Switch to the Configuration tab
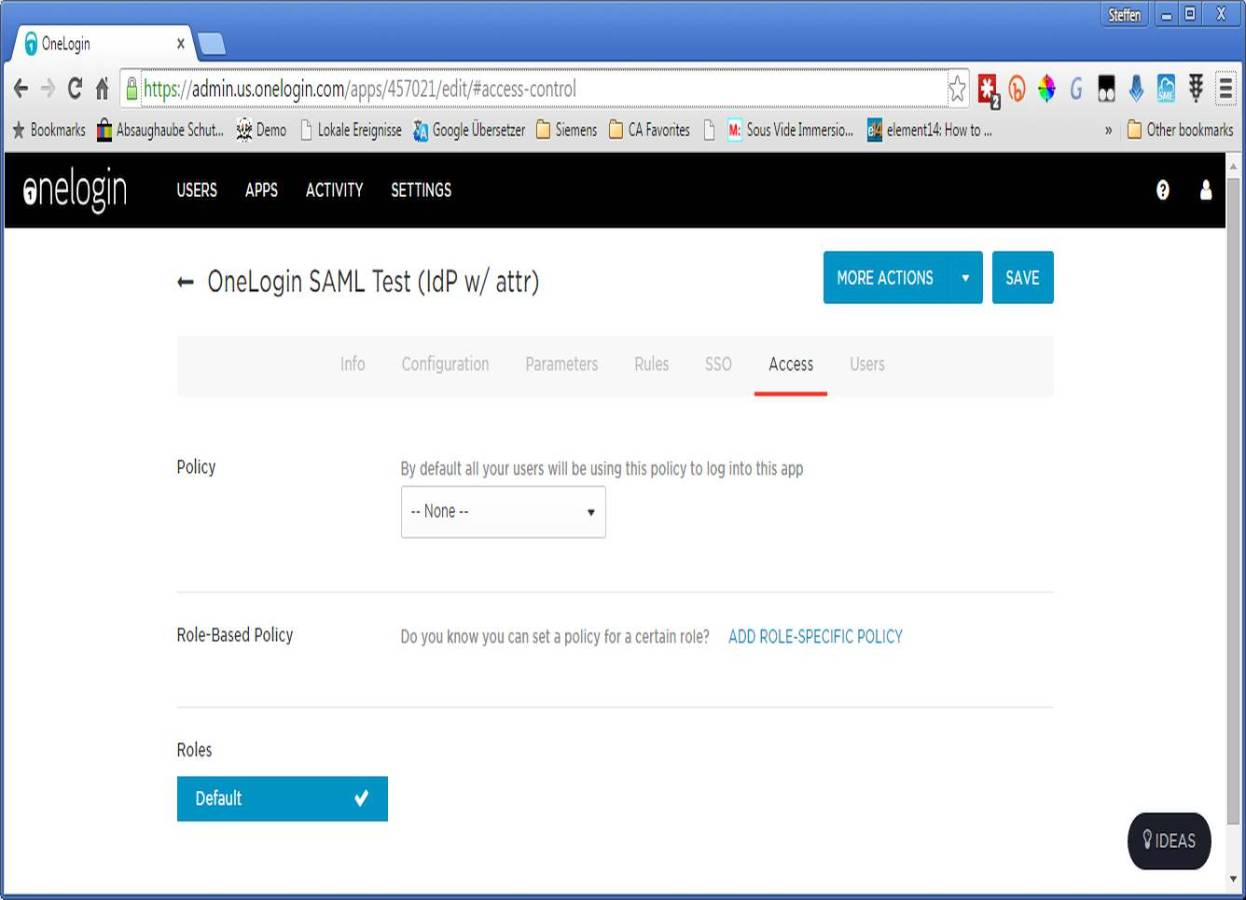The image size is (1246, 900). coord(444,364)
